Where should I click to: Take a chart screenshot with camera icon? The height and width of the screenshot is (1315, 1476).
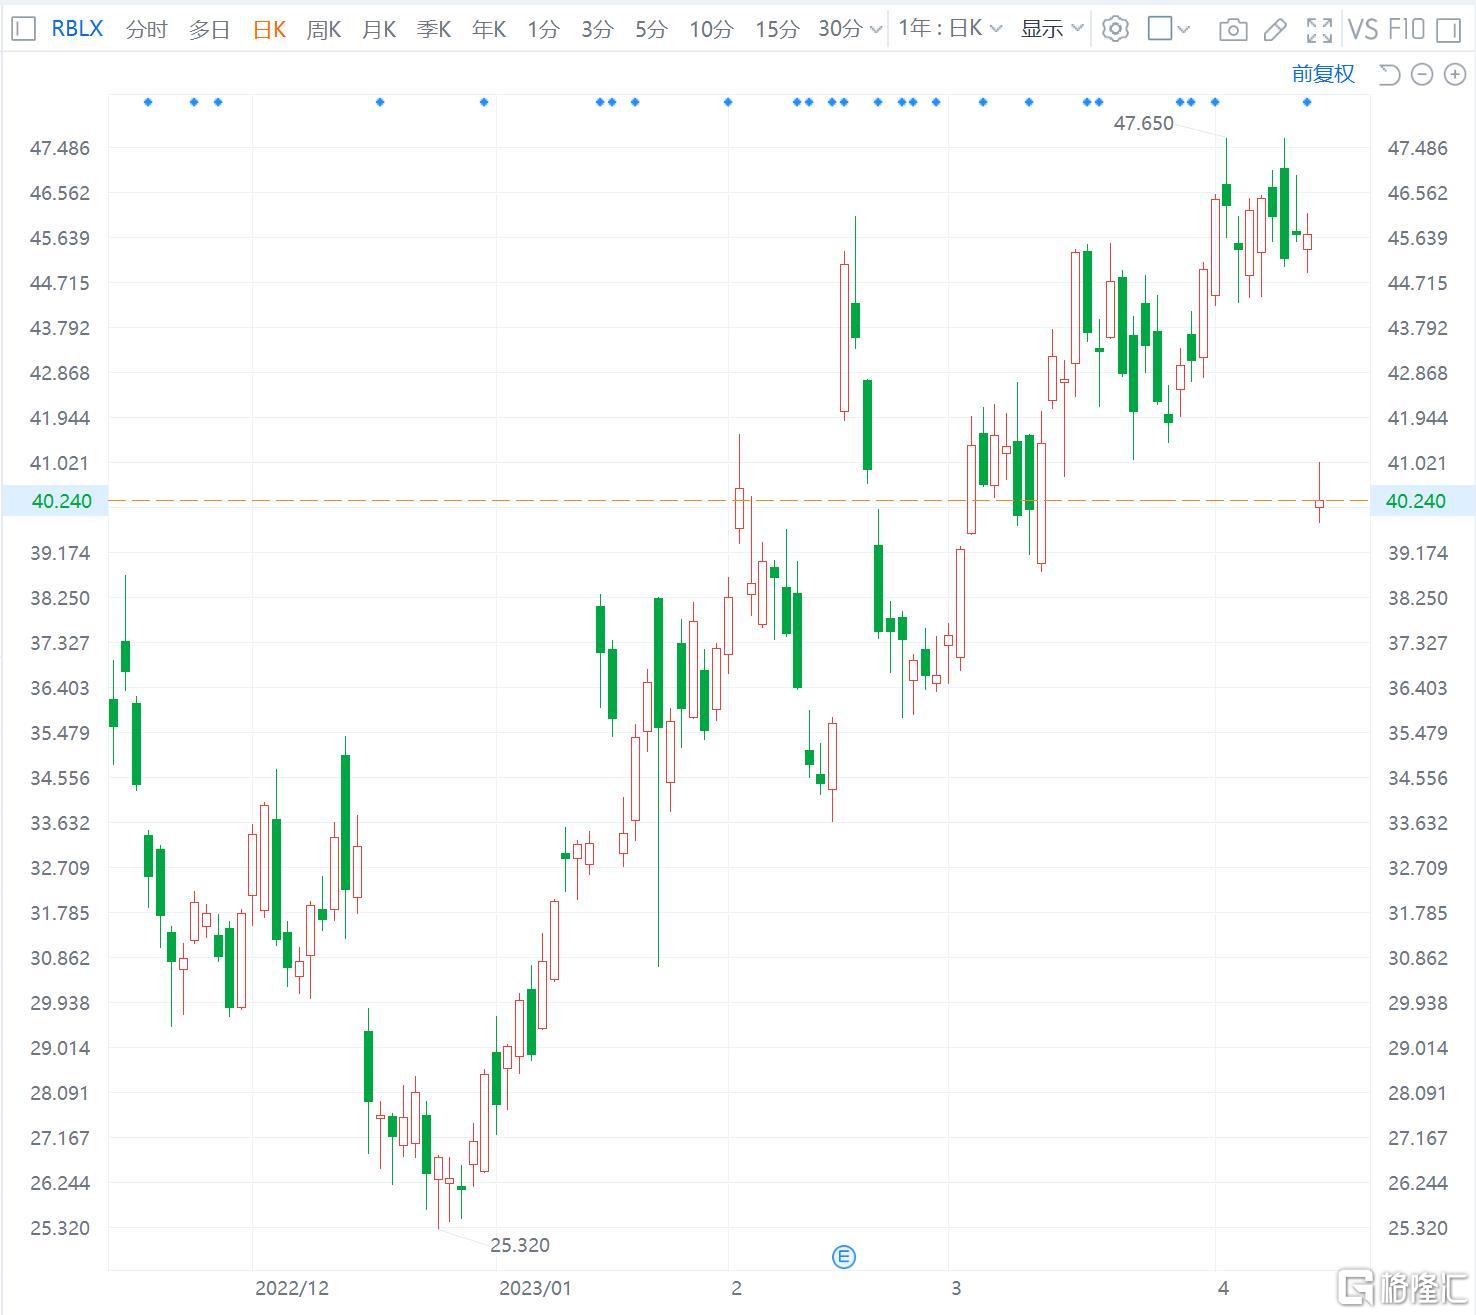pos(1233,30)
